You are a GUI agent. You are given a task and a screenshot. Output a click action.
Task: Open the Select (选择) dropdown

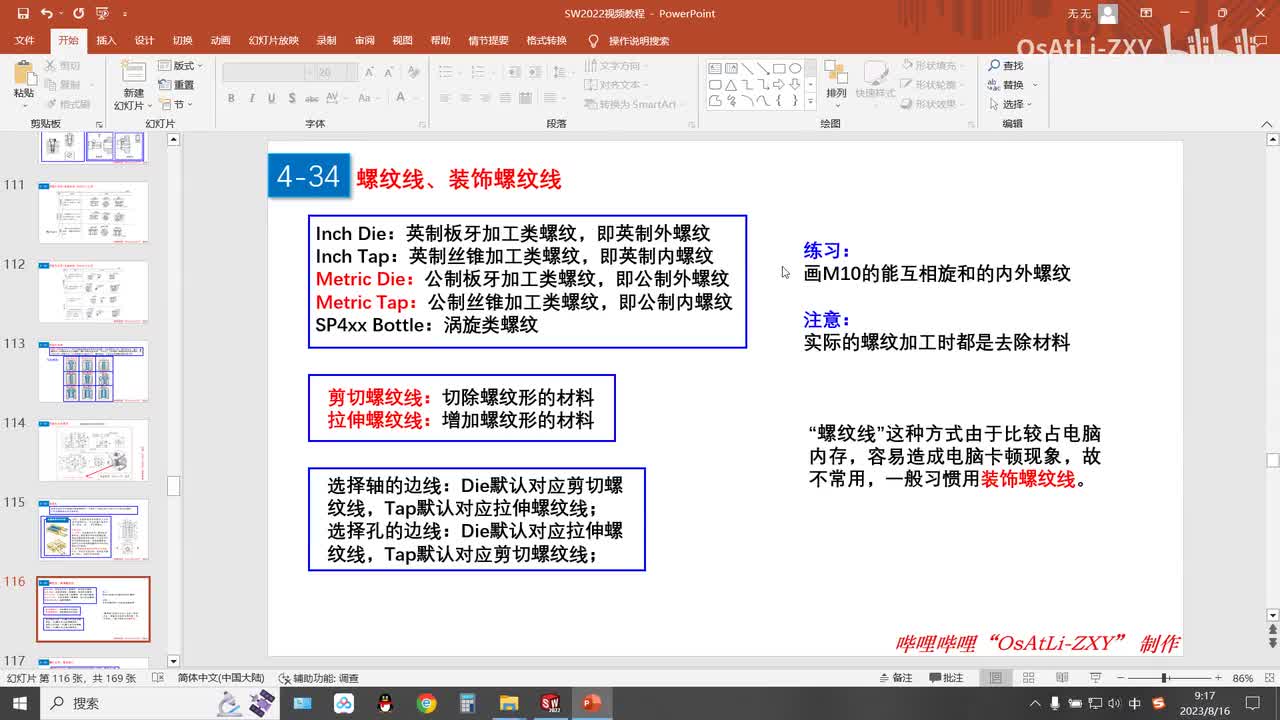point(1011,104)
